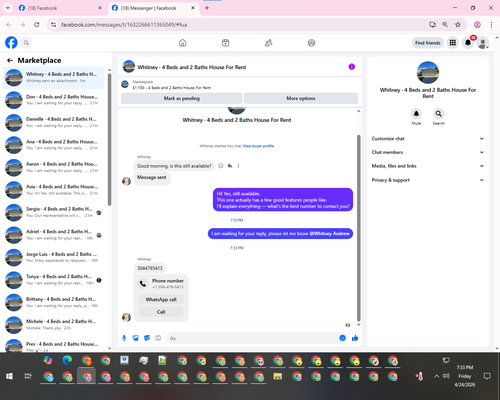The image size is (500, 400).
Task: Mute the conversation with the bell icon
Action: [416, 114]
